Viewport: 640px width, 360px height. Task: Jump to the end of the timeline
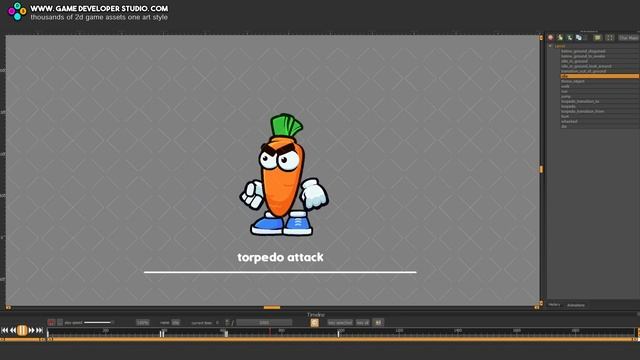tap(39, 330)
